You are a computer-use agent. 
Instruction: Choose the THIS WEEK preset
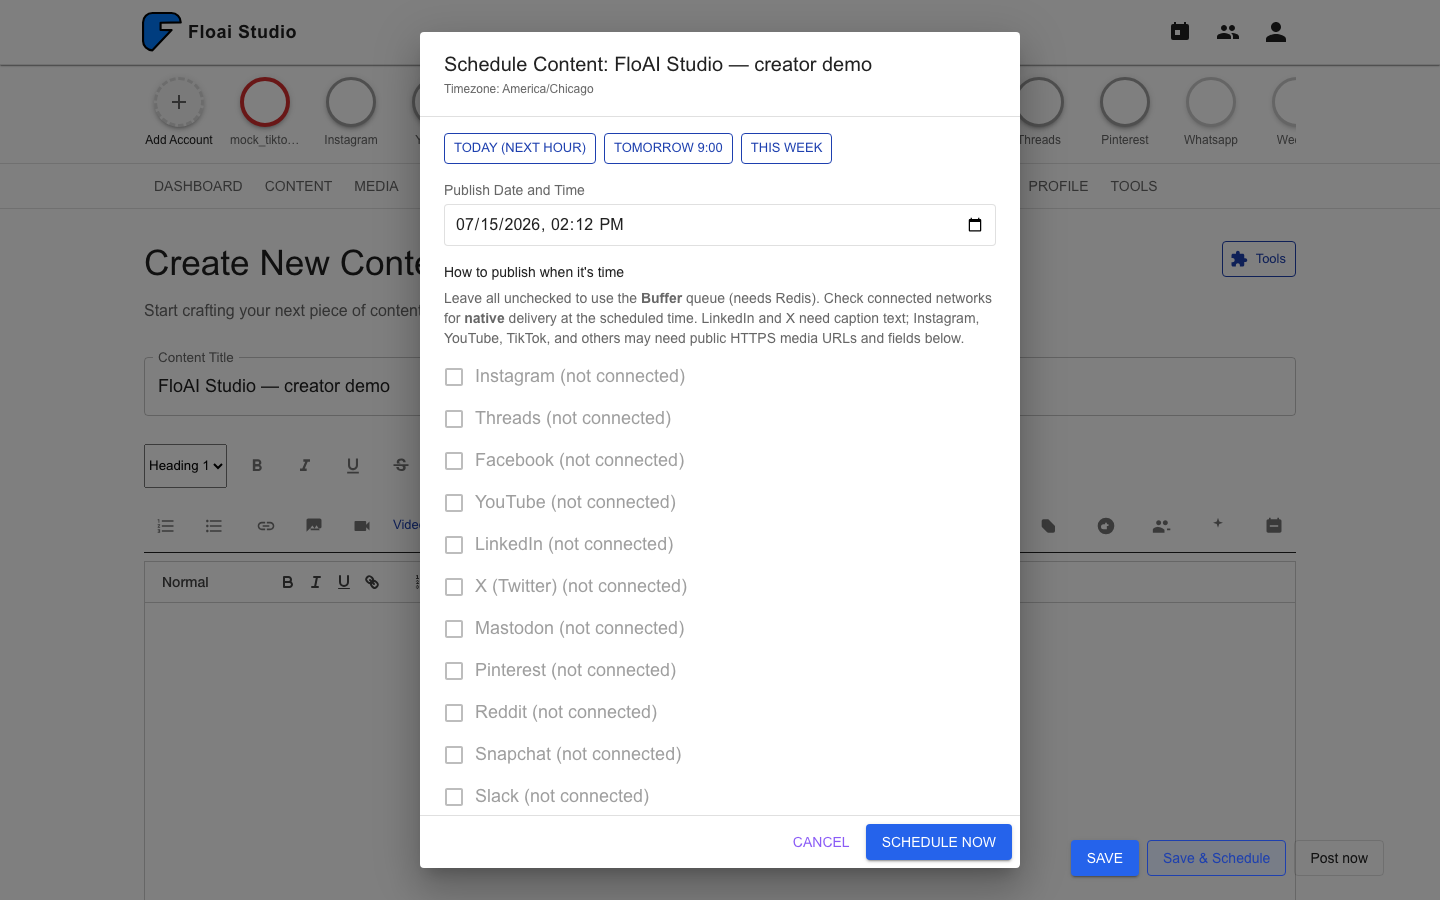click(786, 148)
